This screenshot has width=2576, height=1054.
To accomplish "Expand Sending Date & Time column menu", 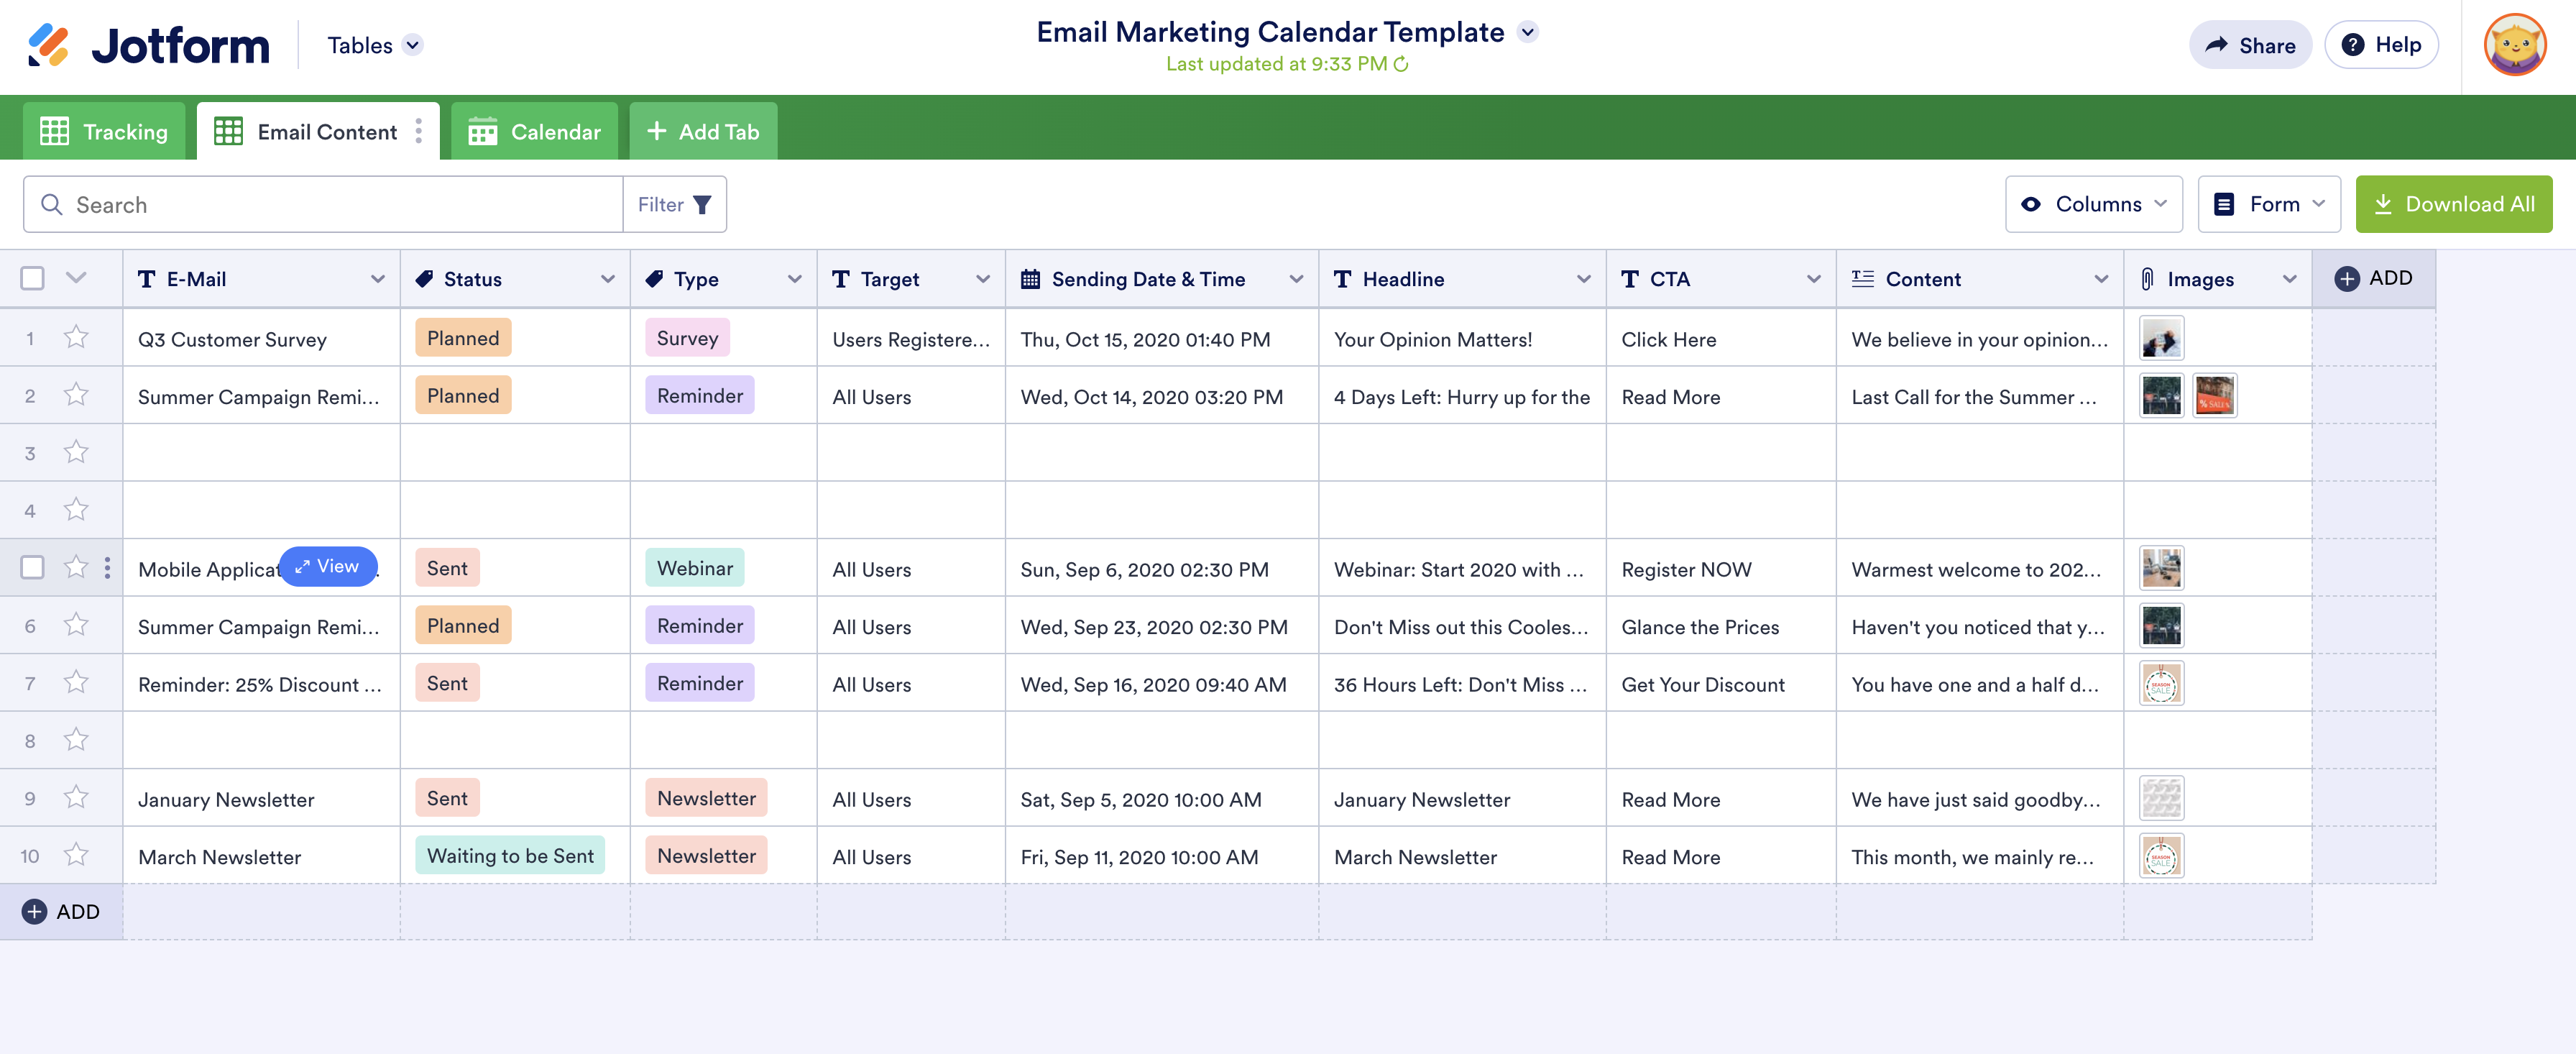I will [x=1296, y=279].
